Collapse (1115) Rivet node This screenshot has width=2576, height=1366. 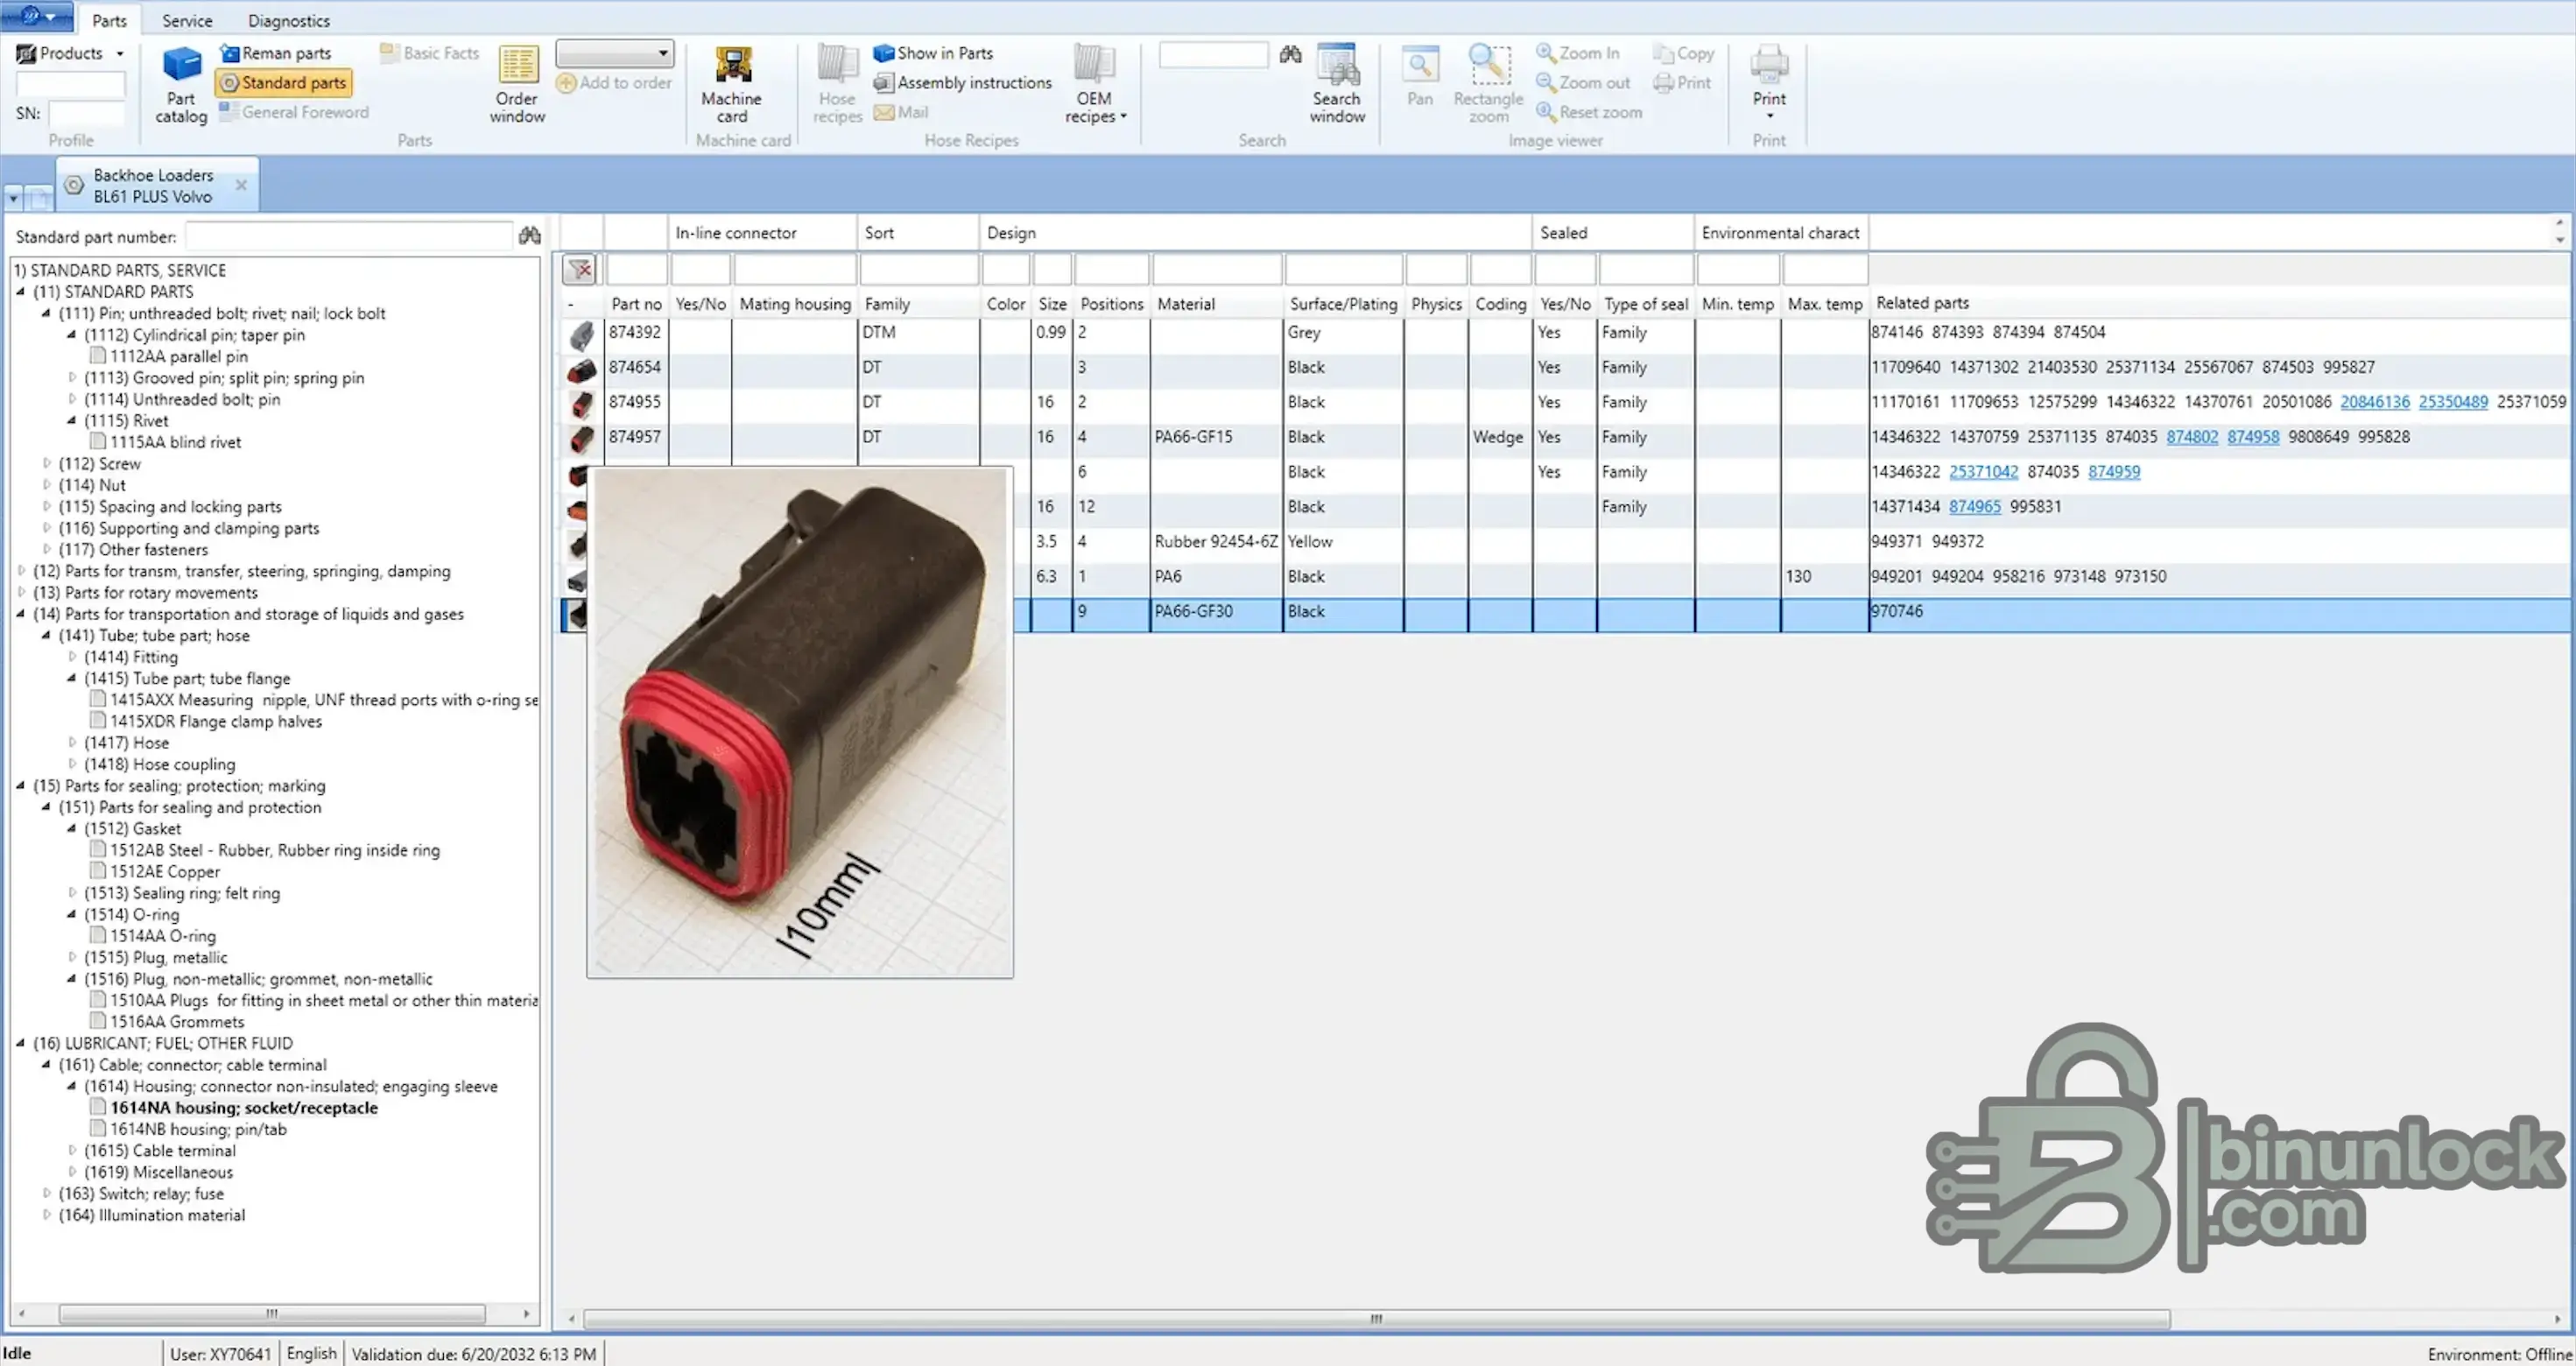[x=72, y=421]
